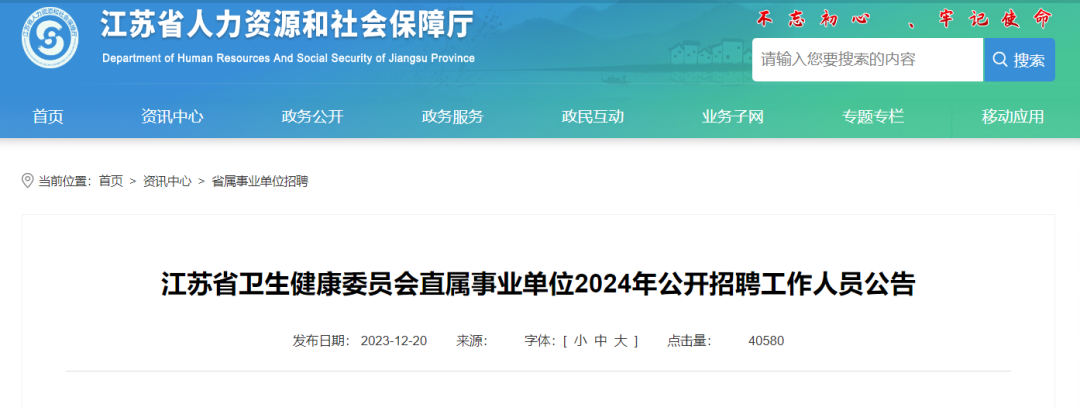This screenshot has height=408, width=1080.
Task: Click the 省属事业单位招聘 breadcrumb link
Action: click(260, 181)
